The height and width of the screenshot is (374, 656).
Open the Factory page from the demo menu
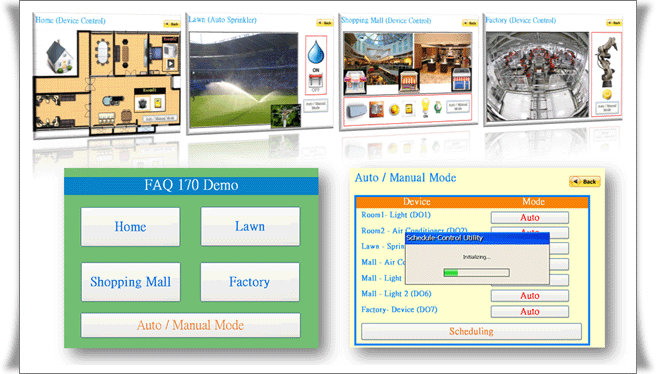click(250, 282)
